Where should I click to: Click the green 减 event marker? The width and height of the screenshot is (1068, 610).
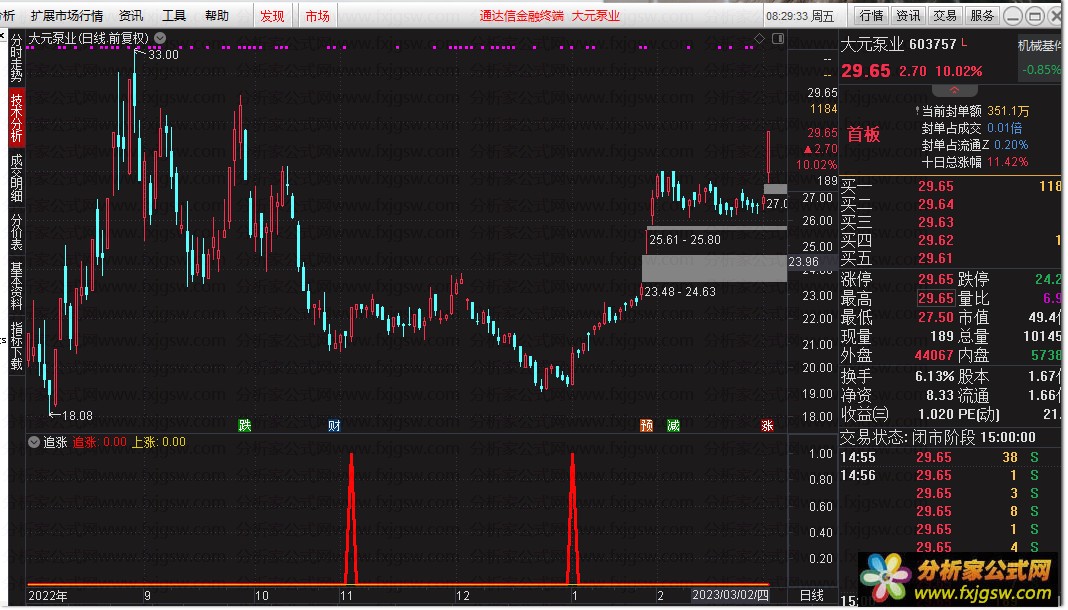(x=673, y=426)
